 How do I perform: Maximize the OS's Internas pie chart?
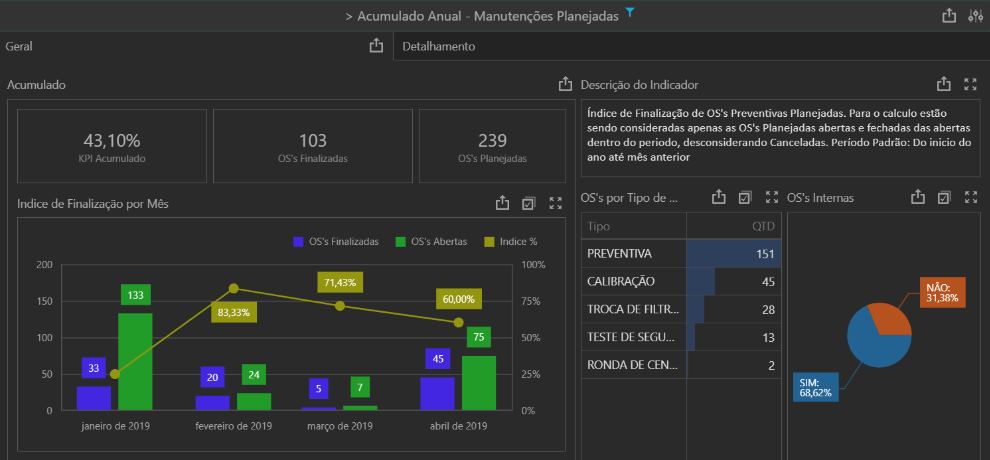pyautogui.click(x=969, y=197)
